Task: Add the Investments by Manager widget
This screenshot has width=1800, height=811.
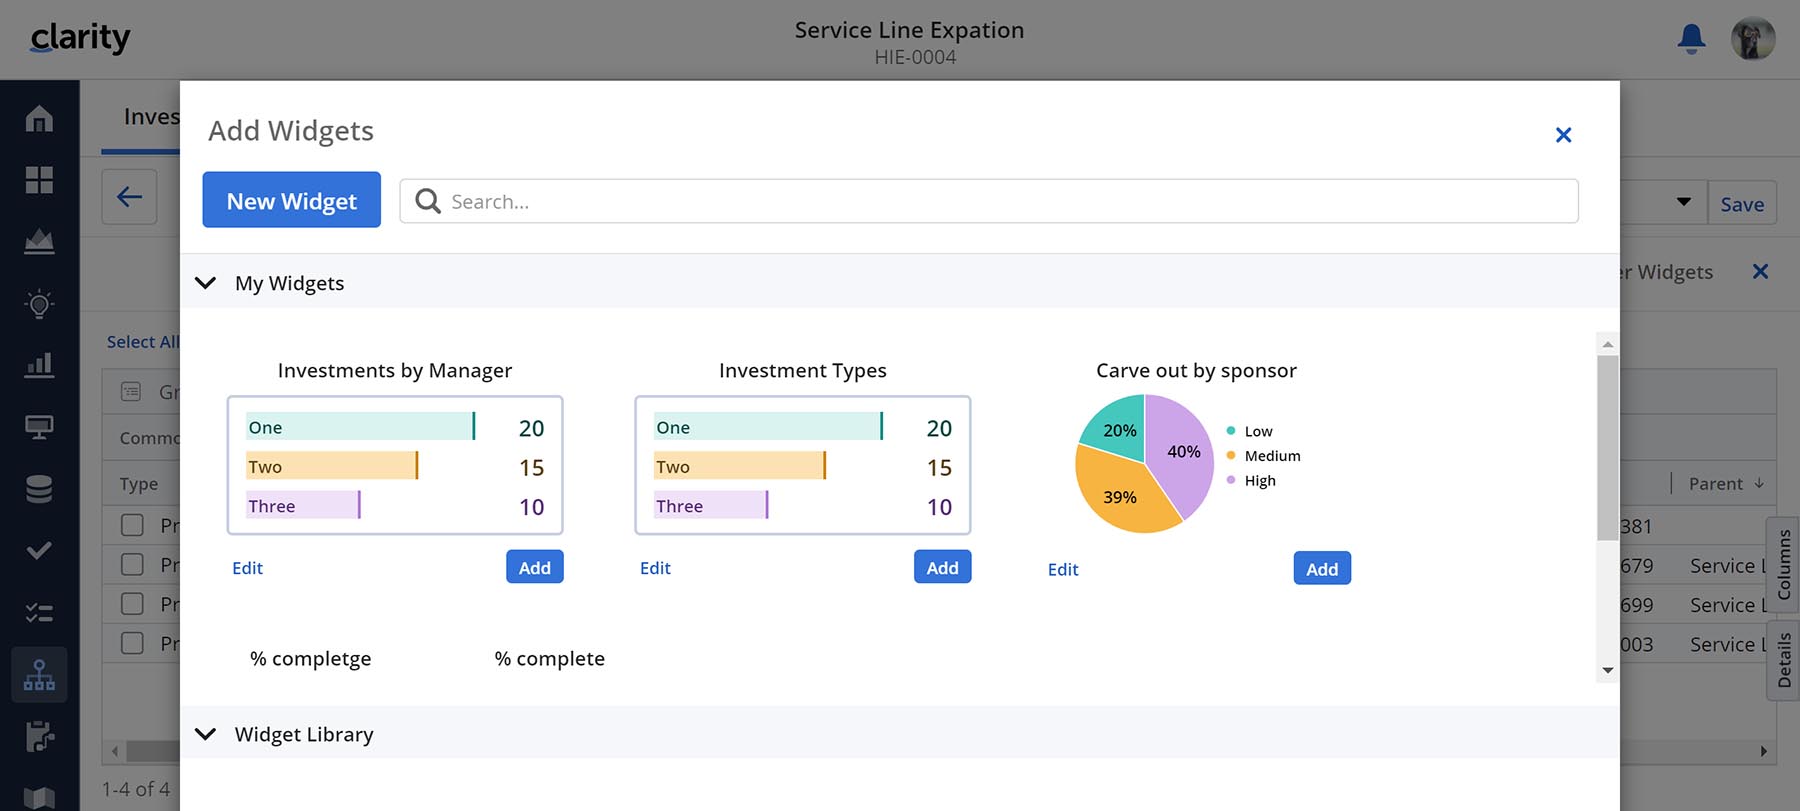Action: [x=535, y=567]
